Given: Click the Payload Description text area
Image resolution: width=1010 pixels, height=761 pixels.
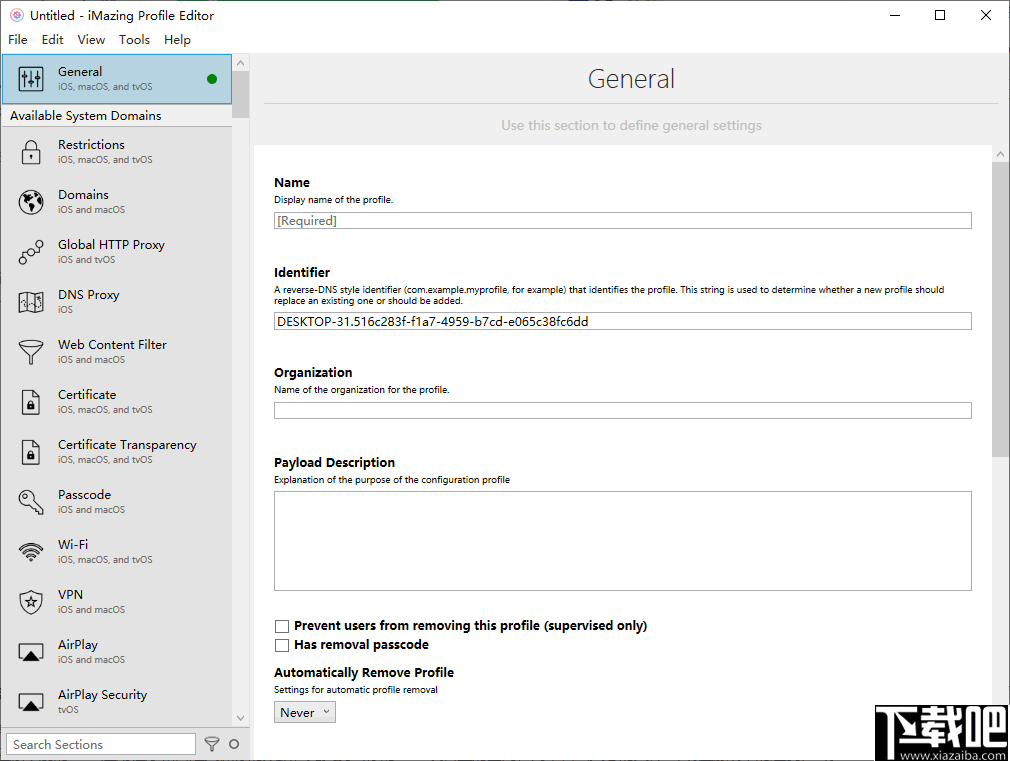Looking at the screenshot, I should click(622, 541).
